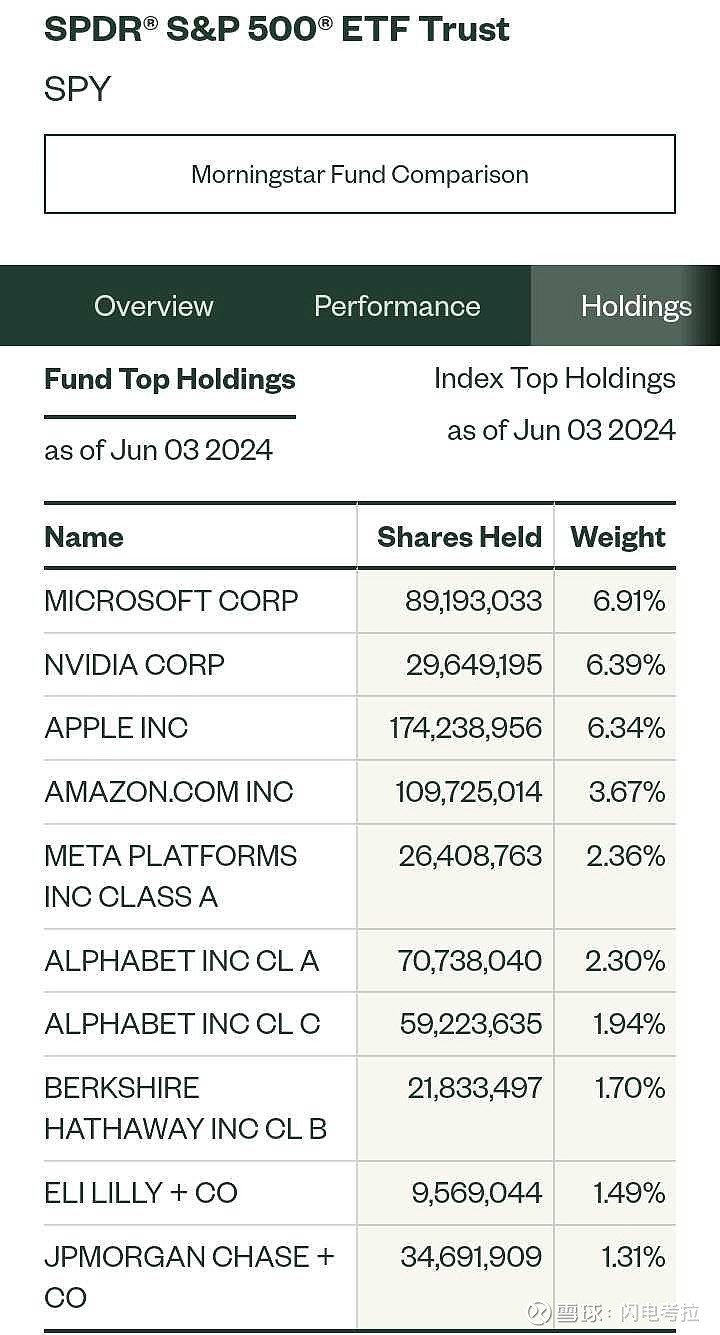720x1335 pixels.
Task: Switch to the Overview tab
Action: pos(153,306)
